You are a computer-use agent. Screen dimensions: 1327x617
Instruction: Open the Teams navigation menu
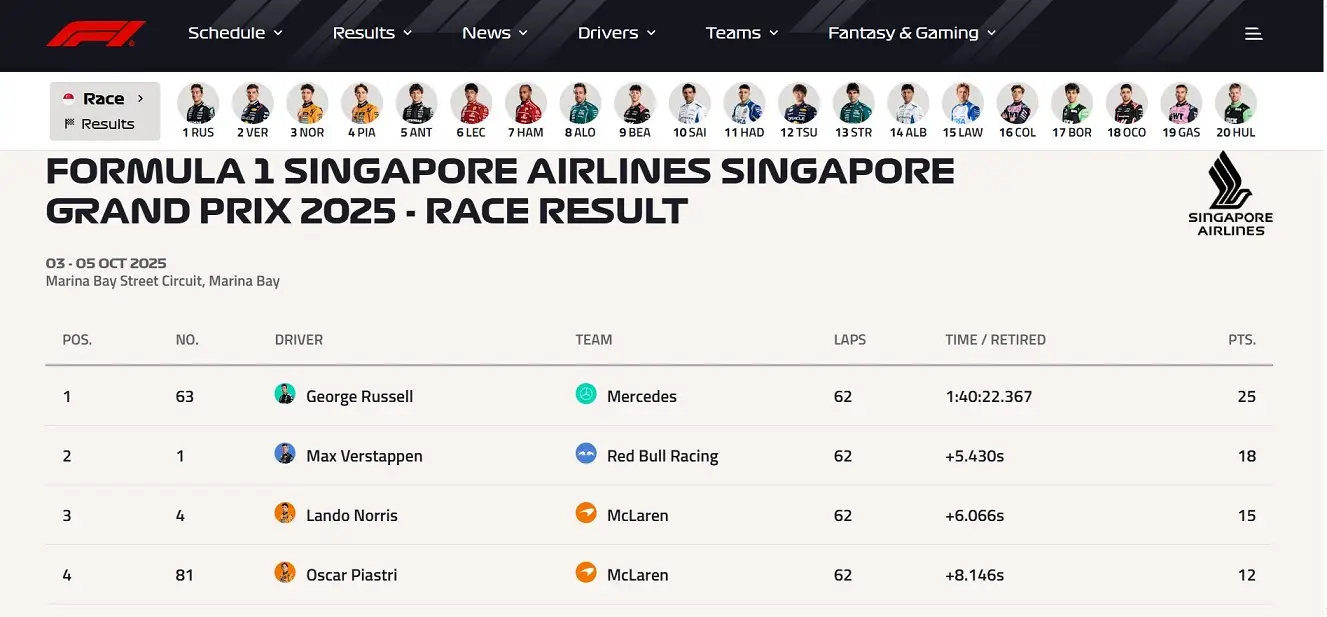pos(741,33)
